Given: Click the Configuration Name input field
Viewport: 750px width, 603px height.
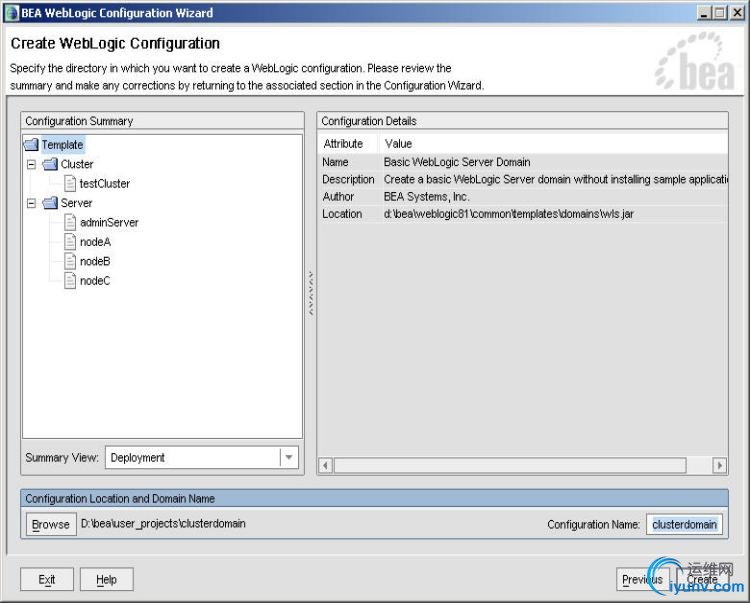Looking at the screenshot, I should [x=684, y=525].
